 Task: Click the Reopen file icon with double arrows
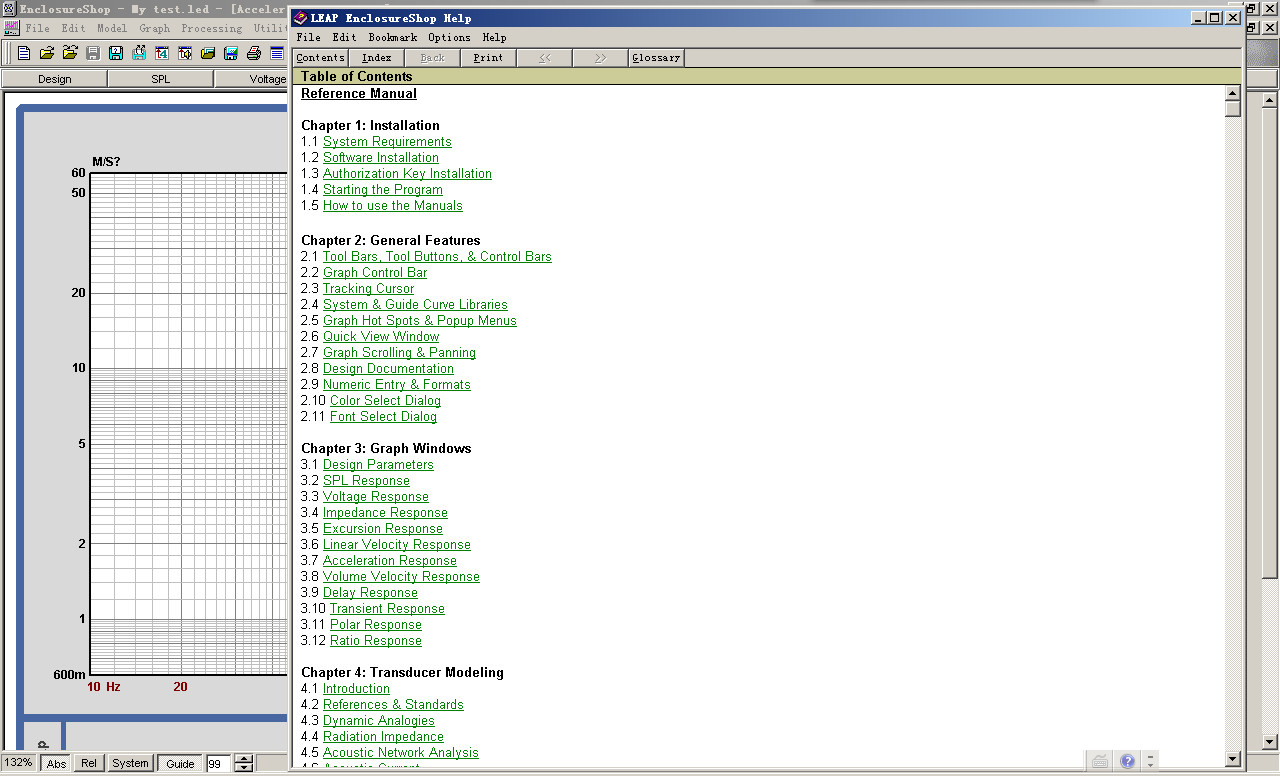tap(69, 53)
